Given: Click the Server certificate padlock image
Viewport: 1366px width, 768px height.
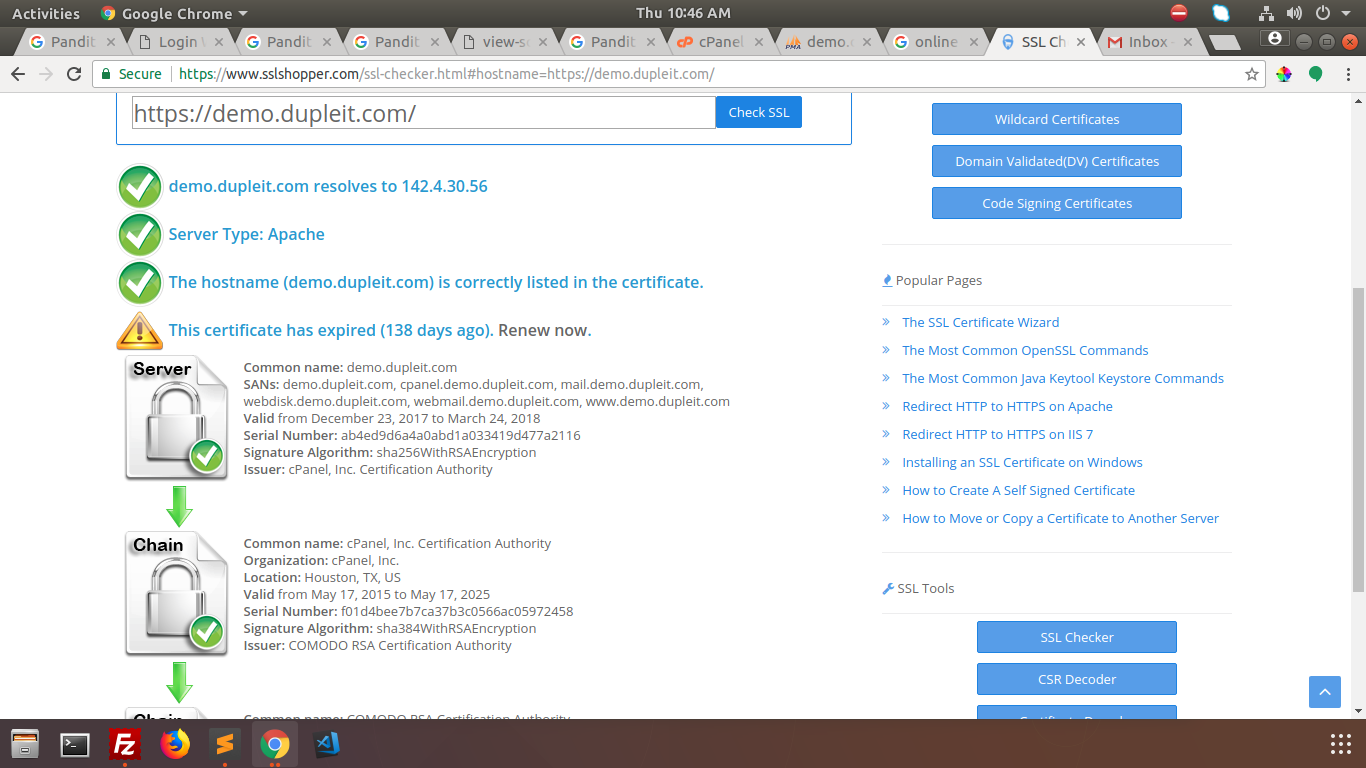Looking at the screenshot, I should pos(177,417).
